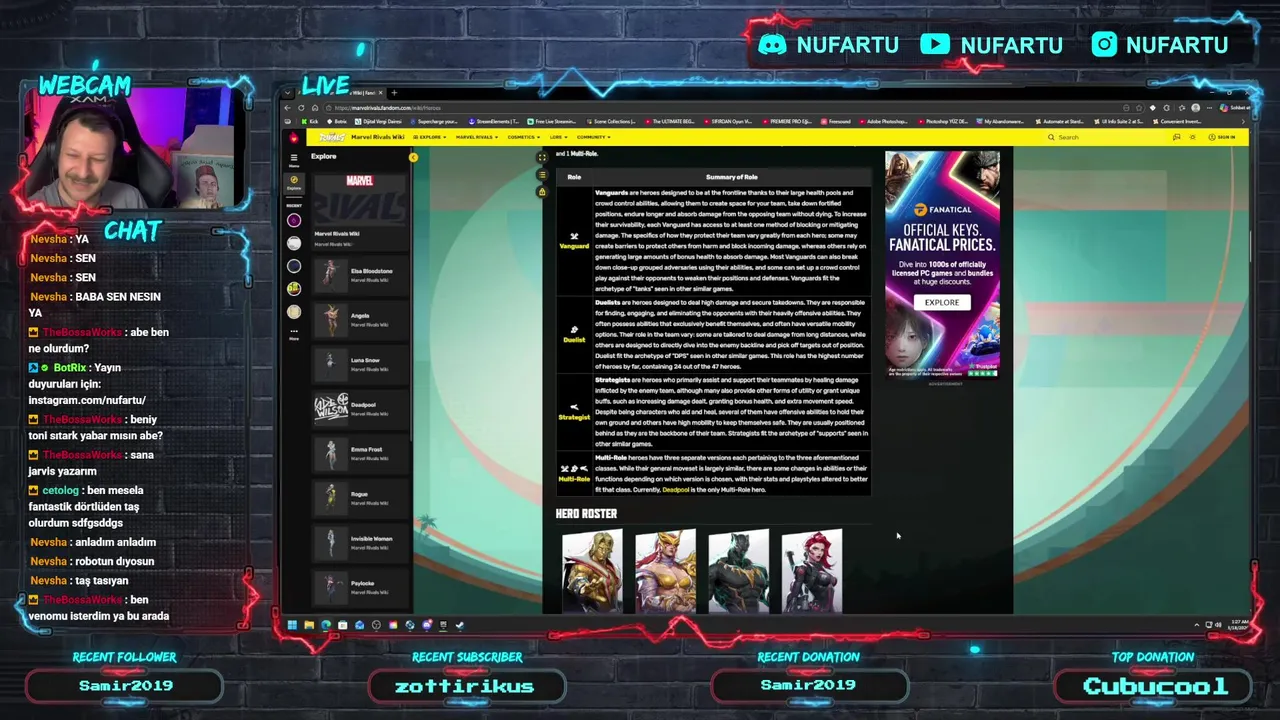Open Angela entry in Explore panel
1280x720 pixels.
point(358,319)
